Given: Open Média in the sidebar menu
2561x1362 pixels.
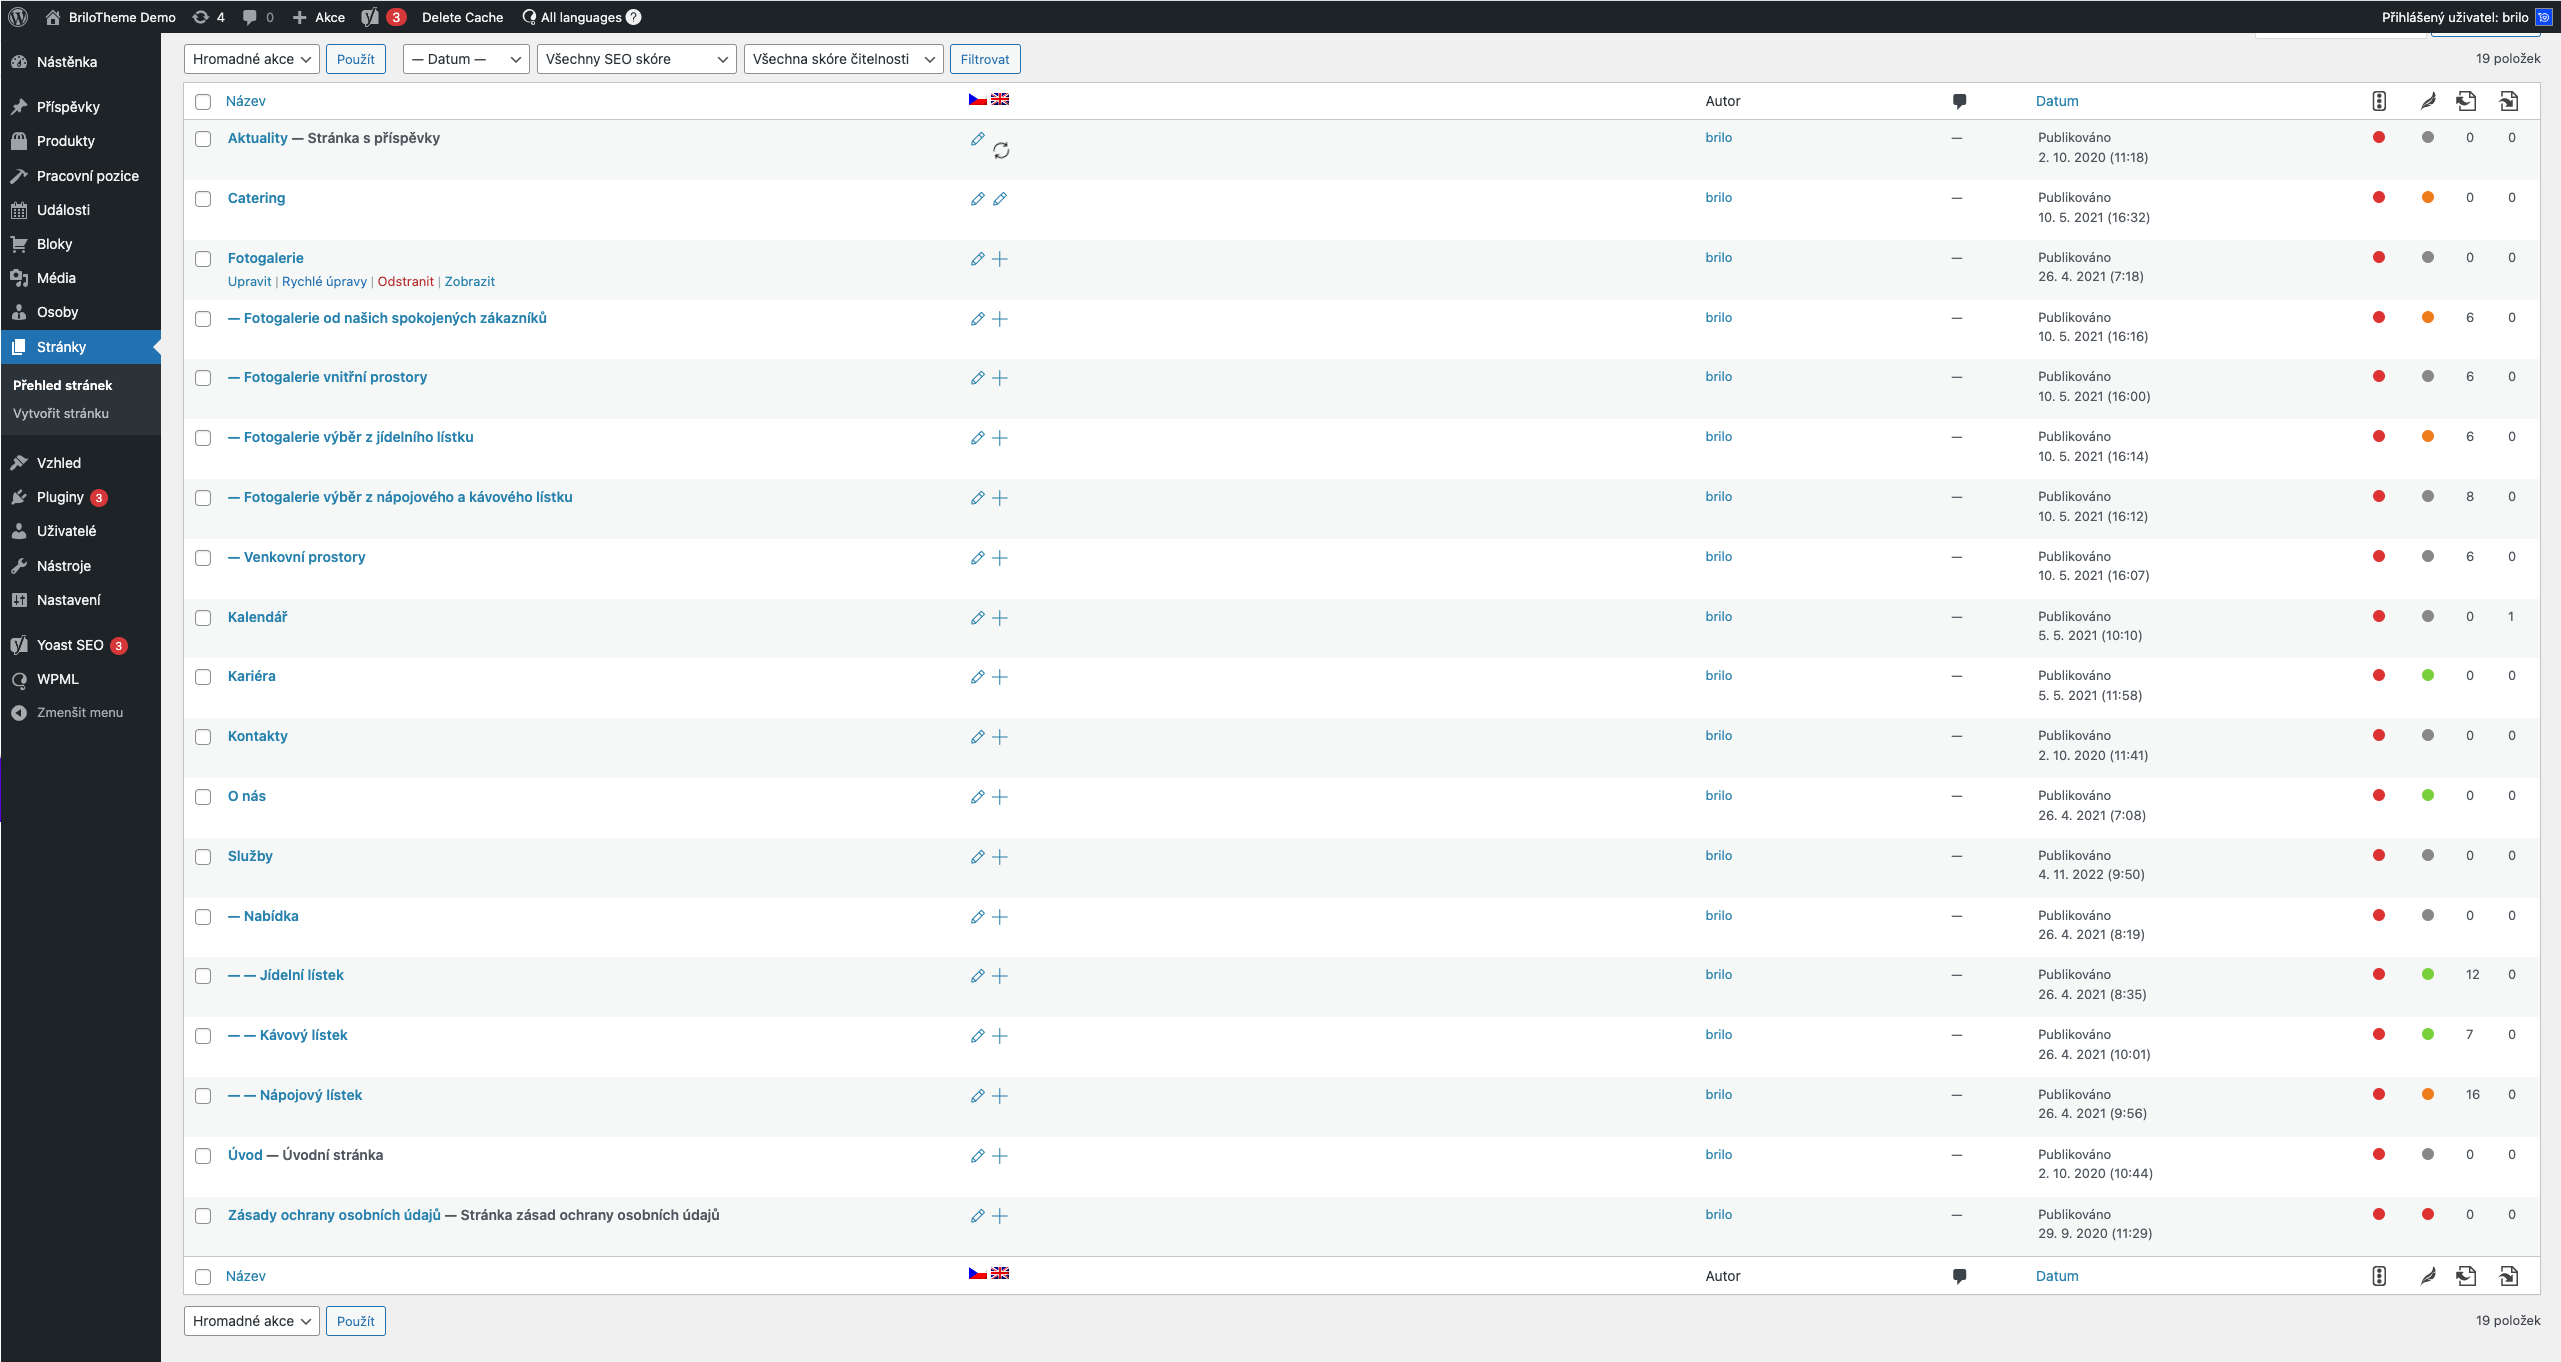Looking at the screenshot, I should tap(56, 278).
